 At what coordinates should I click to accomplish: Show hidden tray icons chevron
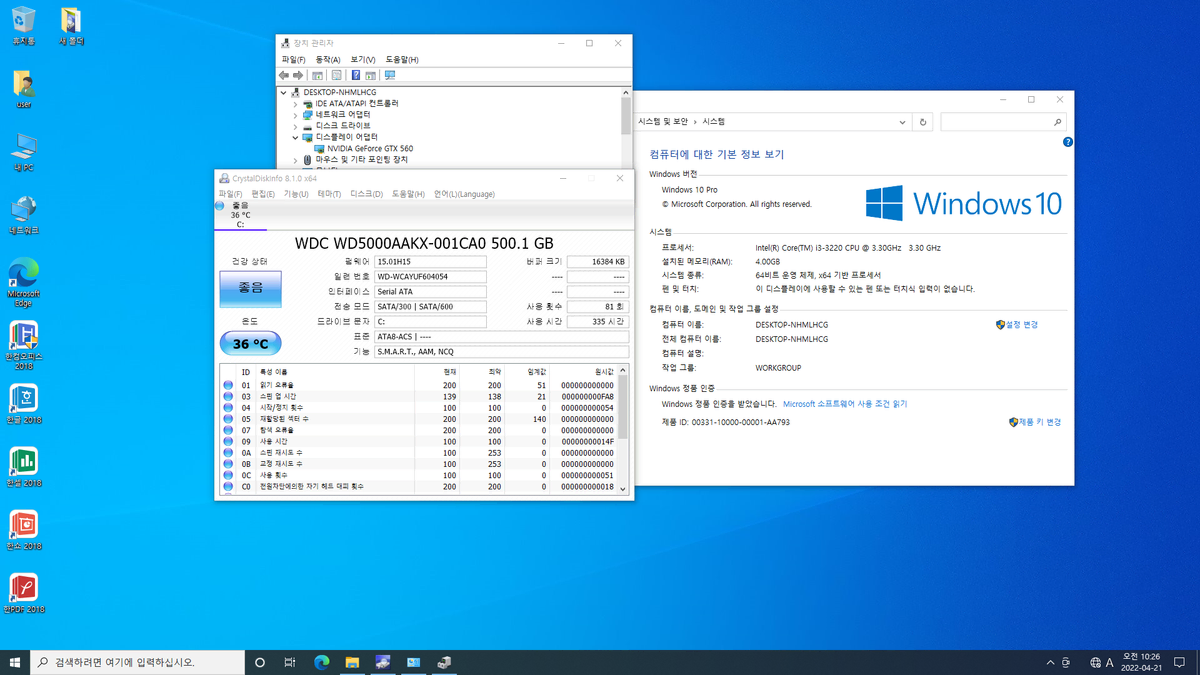point(1050,662)
